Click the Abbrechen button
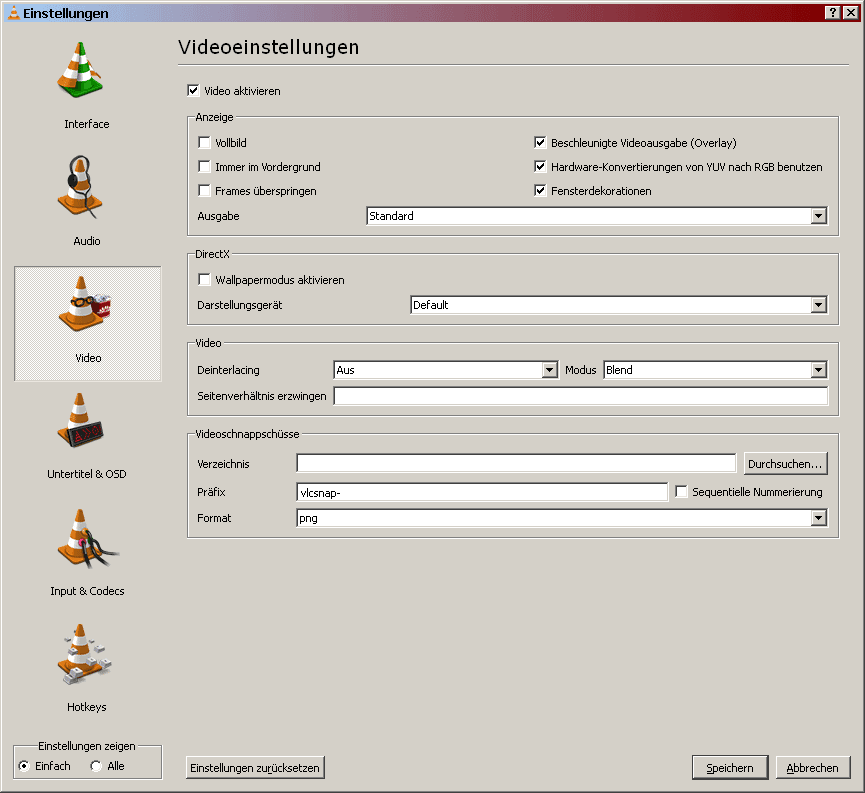 [x=813, y=768]
